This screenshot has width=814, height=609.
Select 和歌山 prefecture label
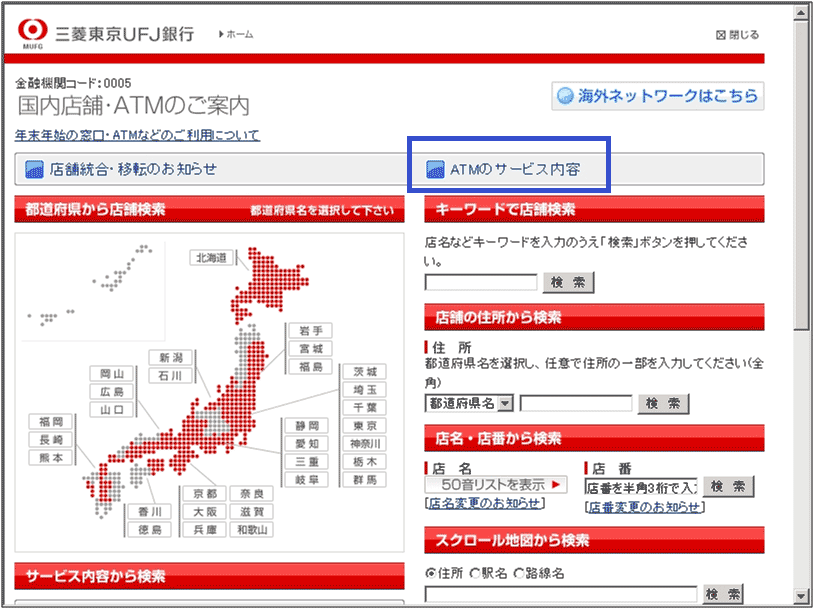point(252,530)
